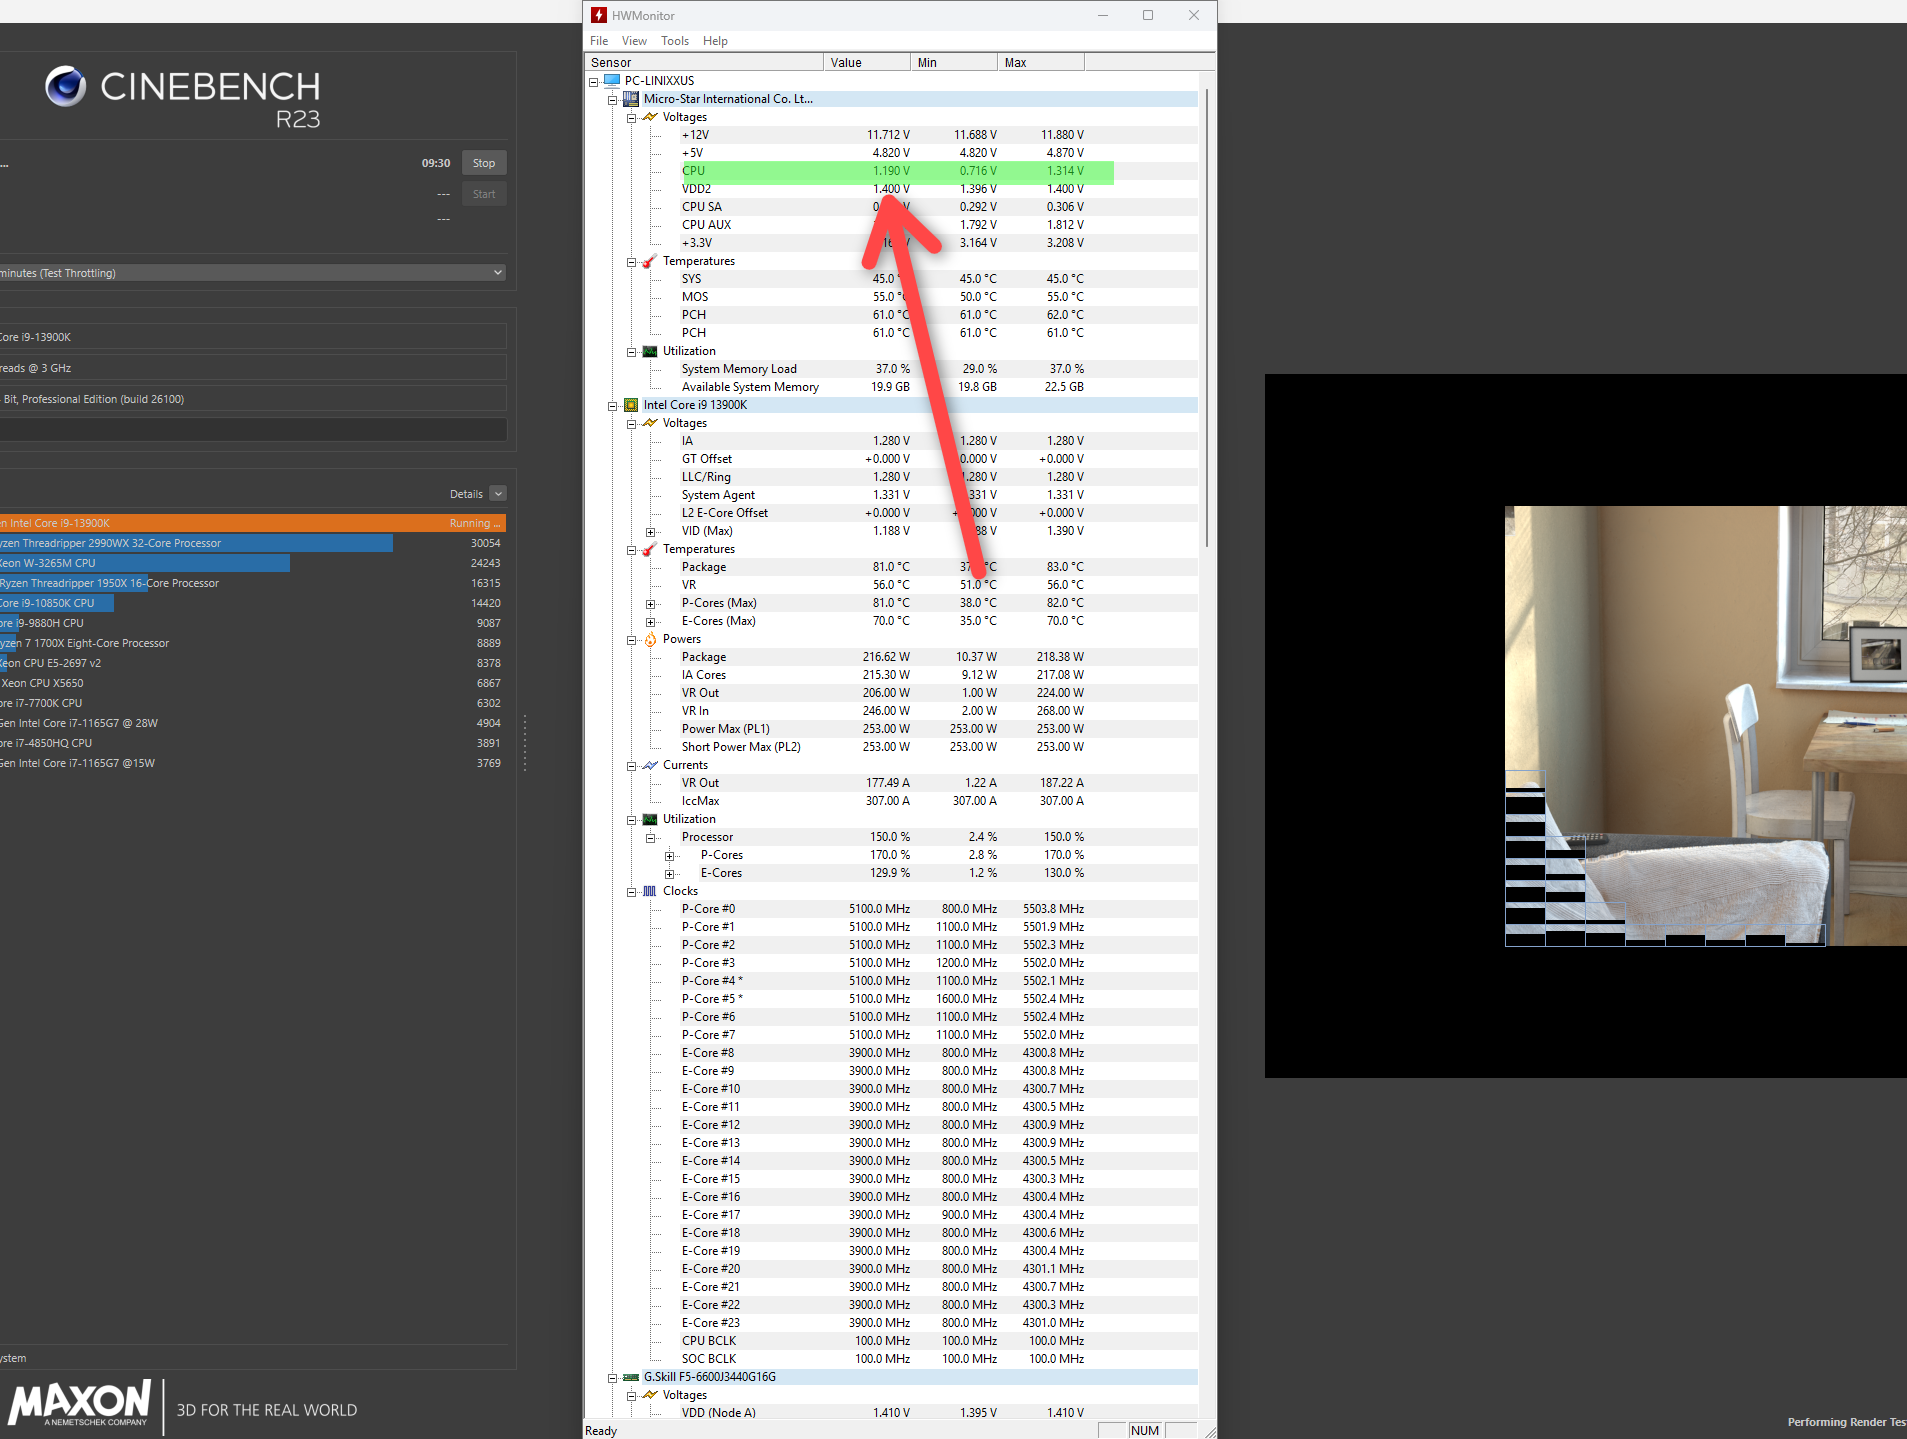Expand E-Cores (Max) temperatures
The height and width of the screenshot is (1439, 1907).
click(650, 621)
